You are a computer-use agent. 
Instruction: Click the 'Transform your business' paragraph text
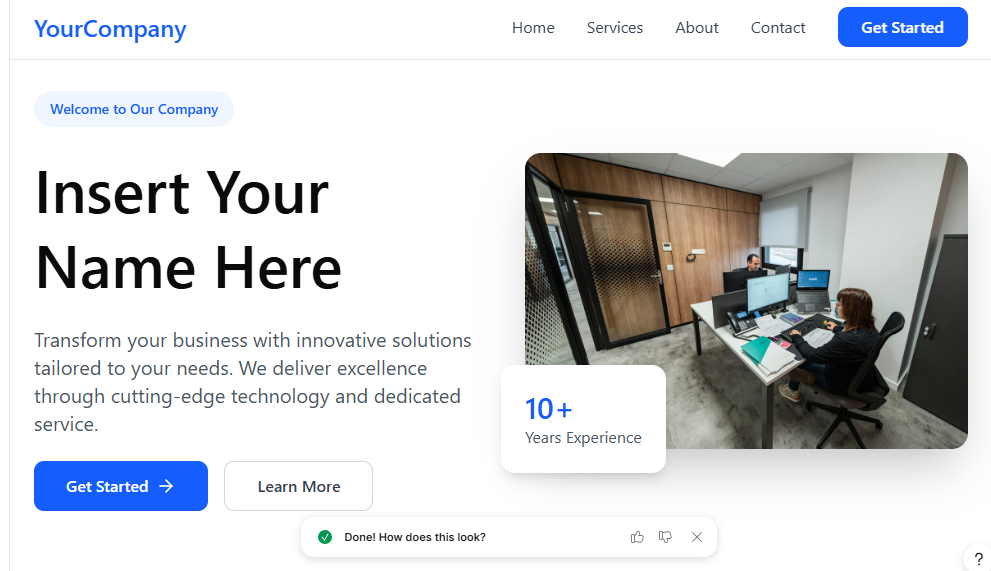(x=253, y=382)
